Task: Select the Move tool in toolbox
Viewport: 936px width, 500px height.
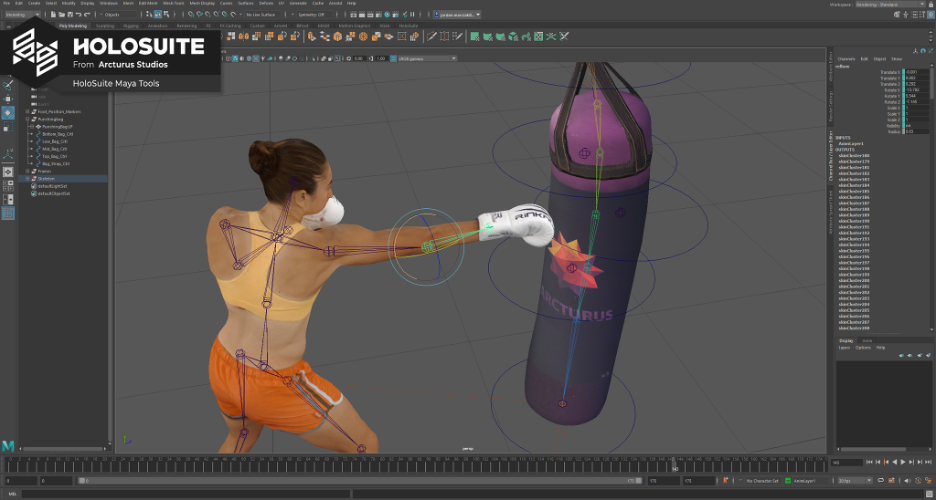Action: tap(8, 99)
